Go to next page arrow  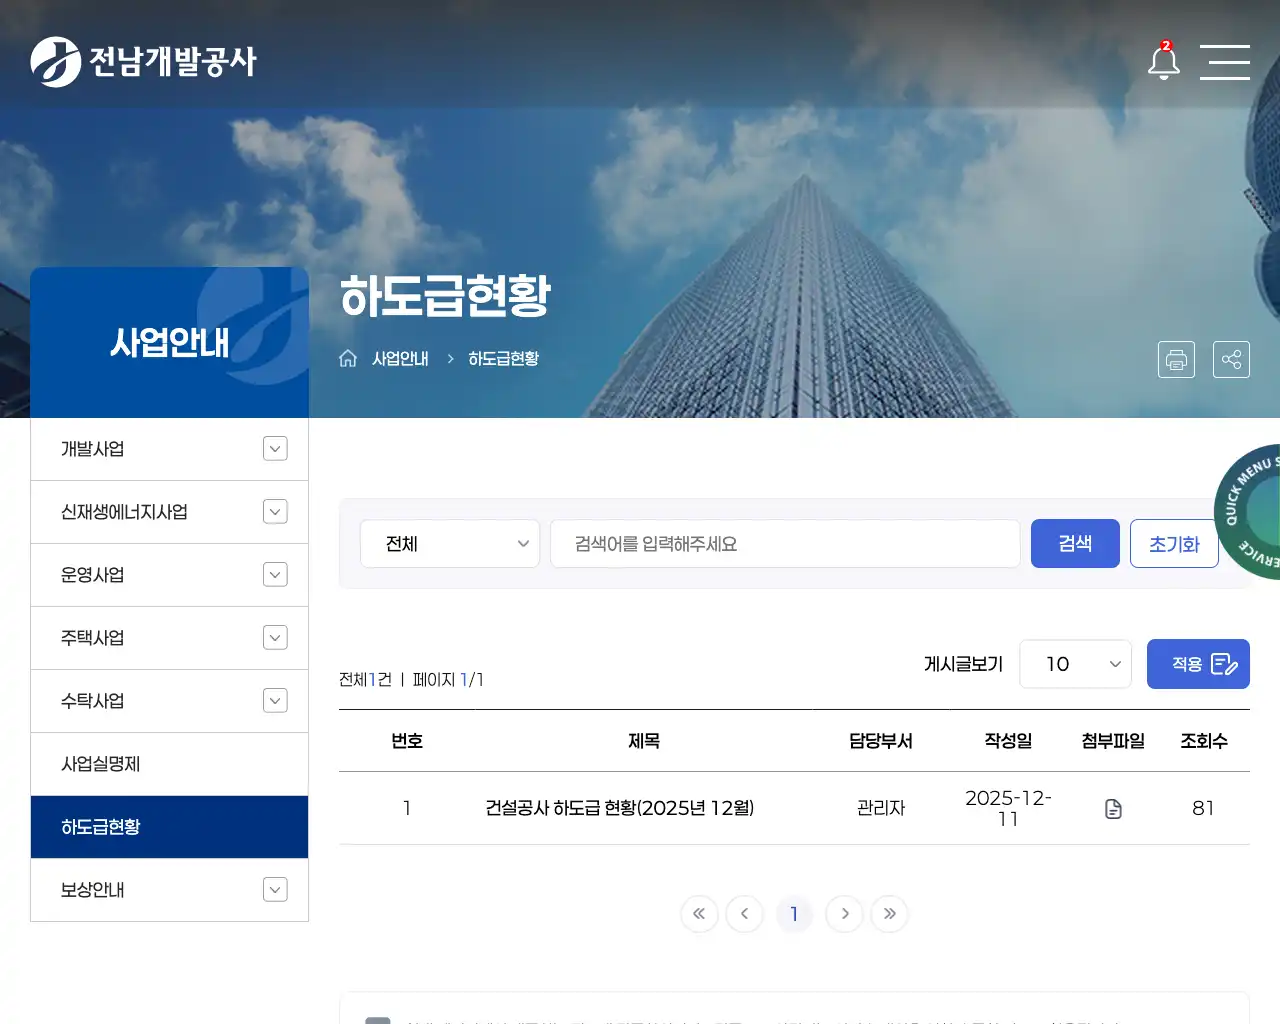point(844,913)
